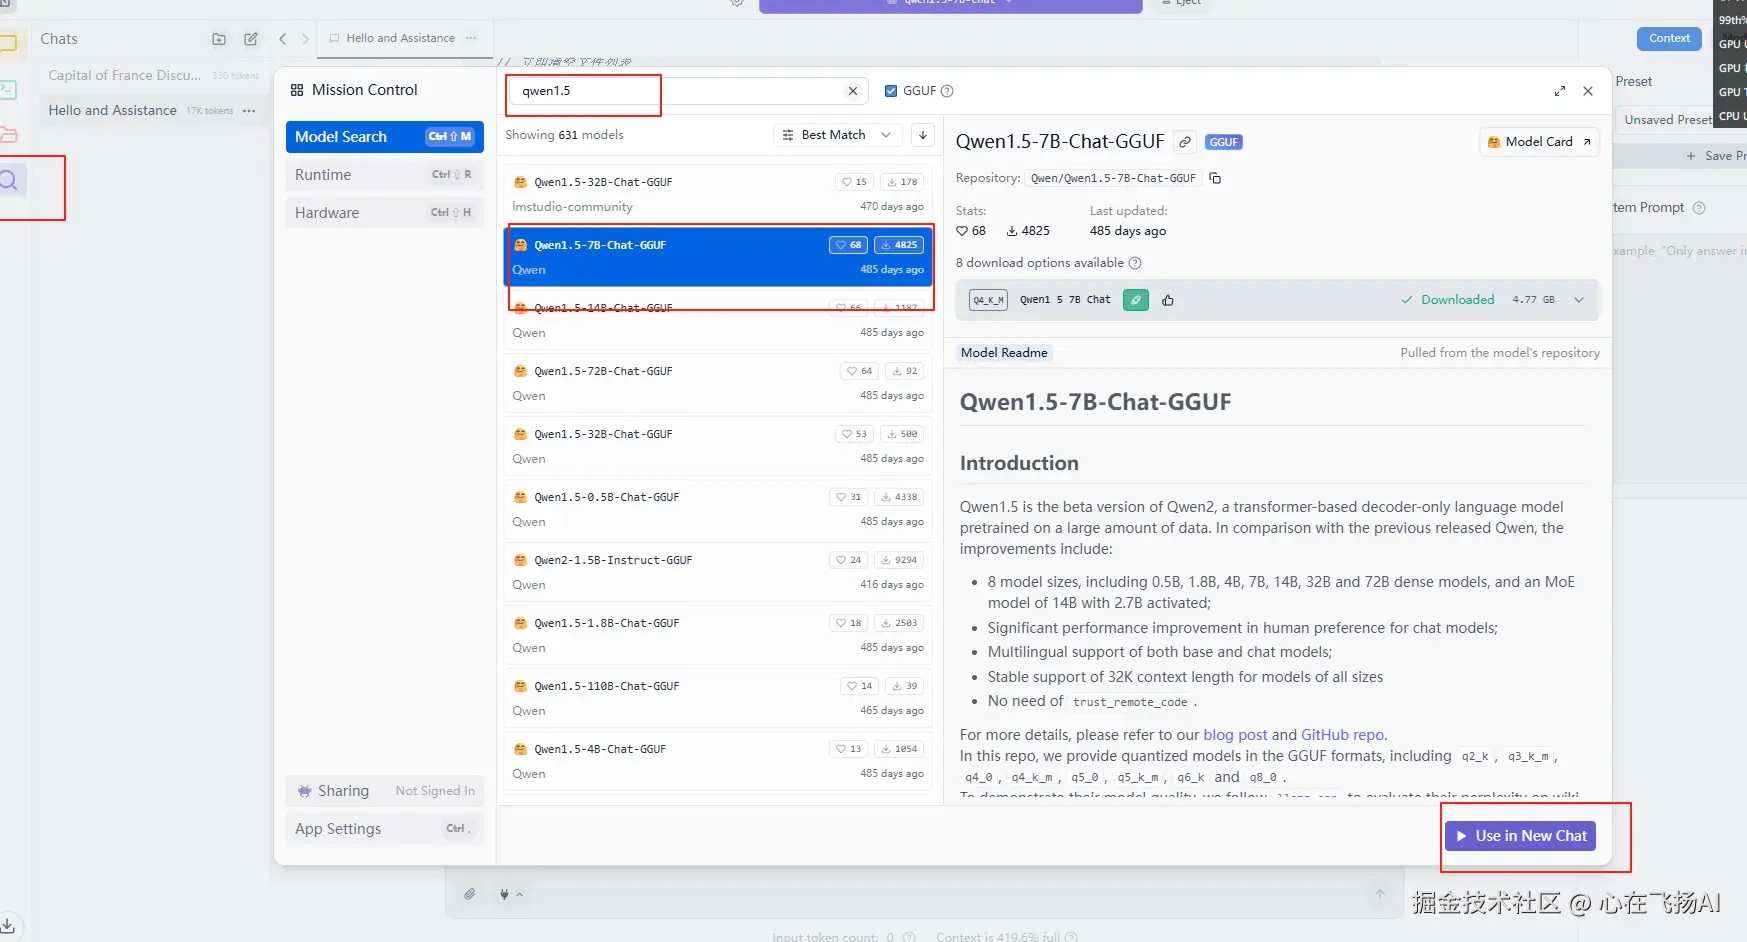Click the green rocket icon on Q4_K_M row
This screenshot has width=1747, height=942.
(x=1136, y=300)
